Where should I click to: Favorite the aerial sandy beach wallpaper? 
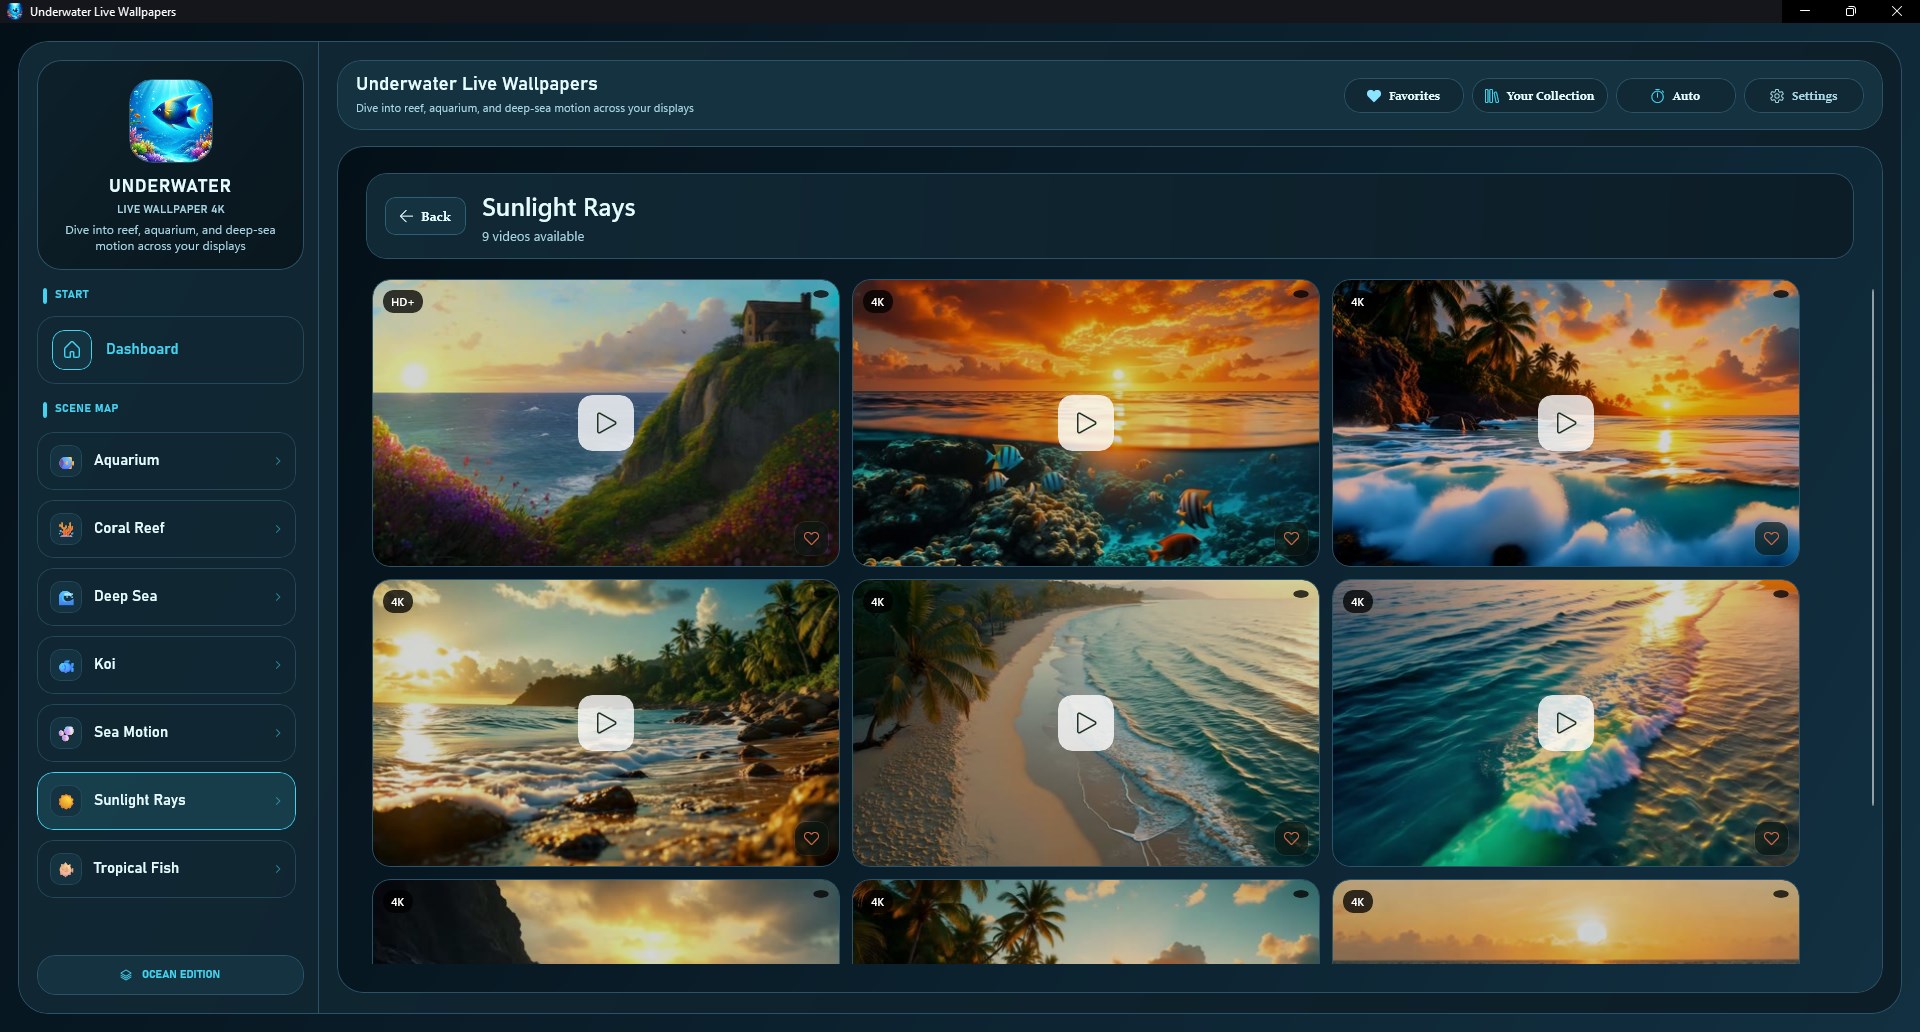[x=1292, y=839]
